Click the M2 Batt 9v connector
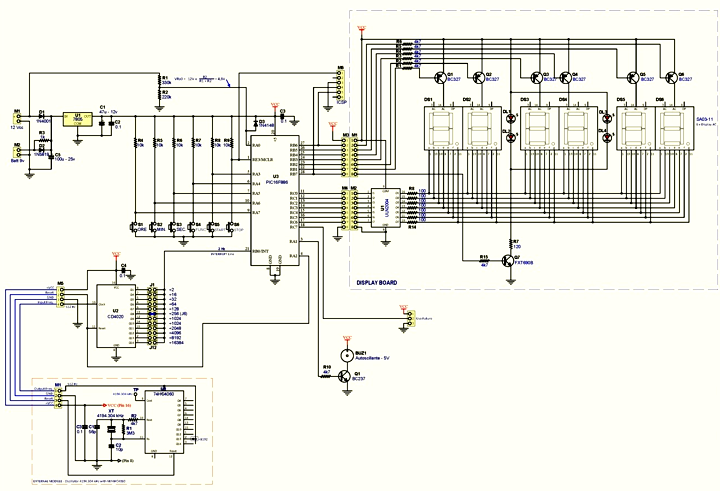720x491 pixels. click(x=18, y=153)
